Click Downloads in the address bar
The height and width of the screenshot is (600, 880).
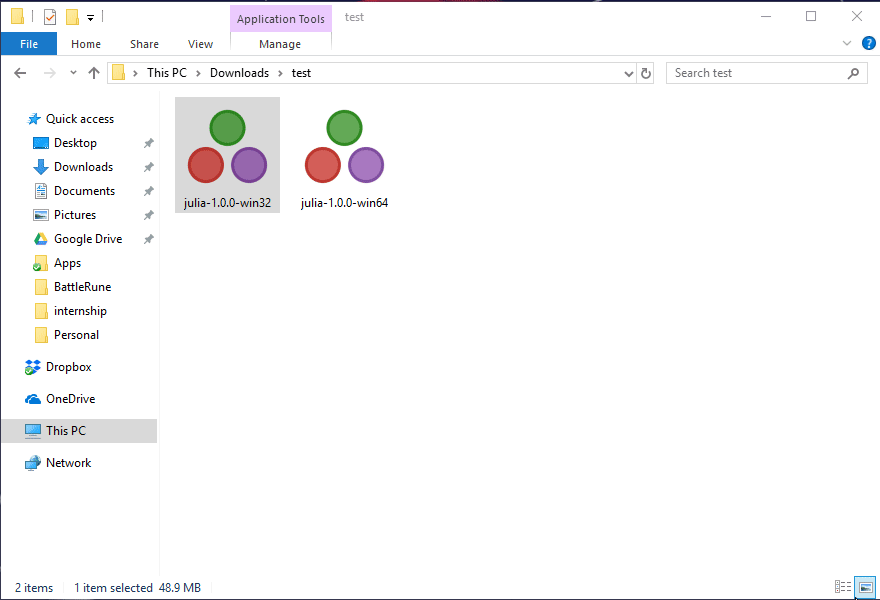pos(239,73)
